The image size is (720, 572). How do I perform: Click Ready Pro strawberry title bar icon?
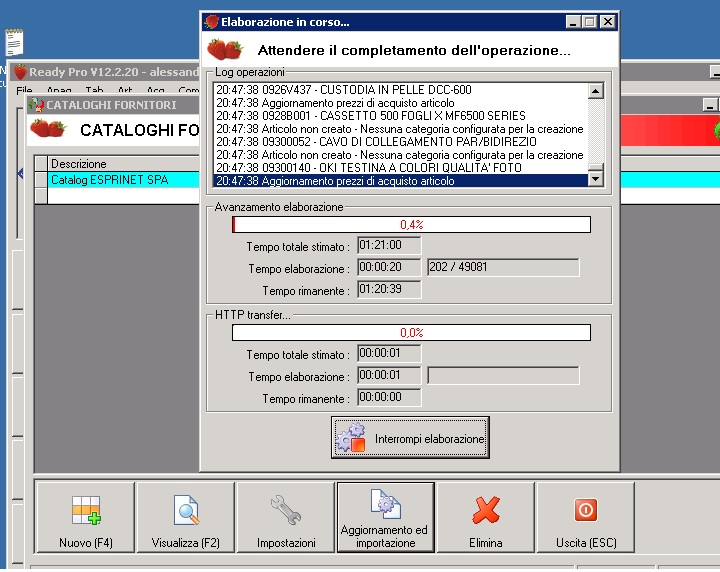[20, 72]
